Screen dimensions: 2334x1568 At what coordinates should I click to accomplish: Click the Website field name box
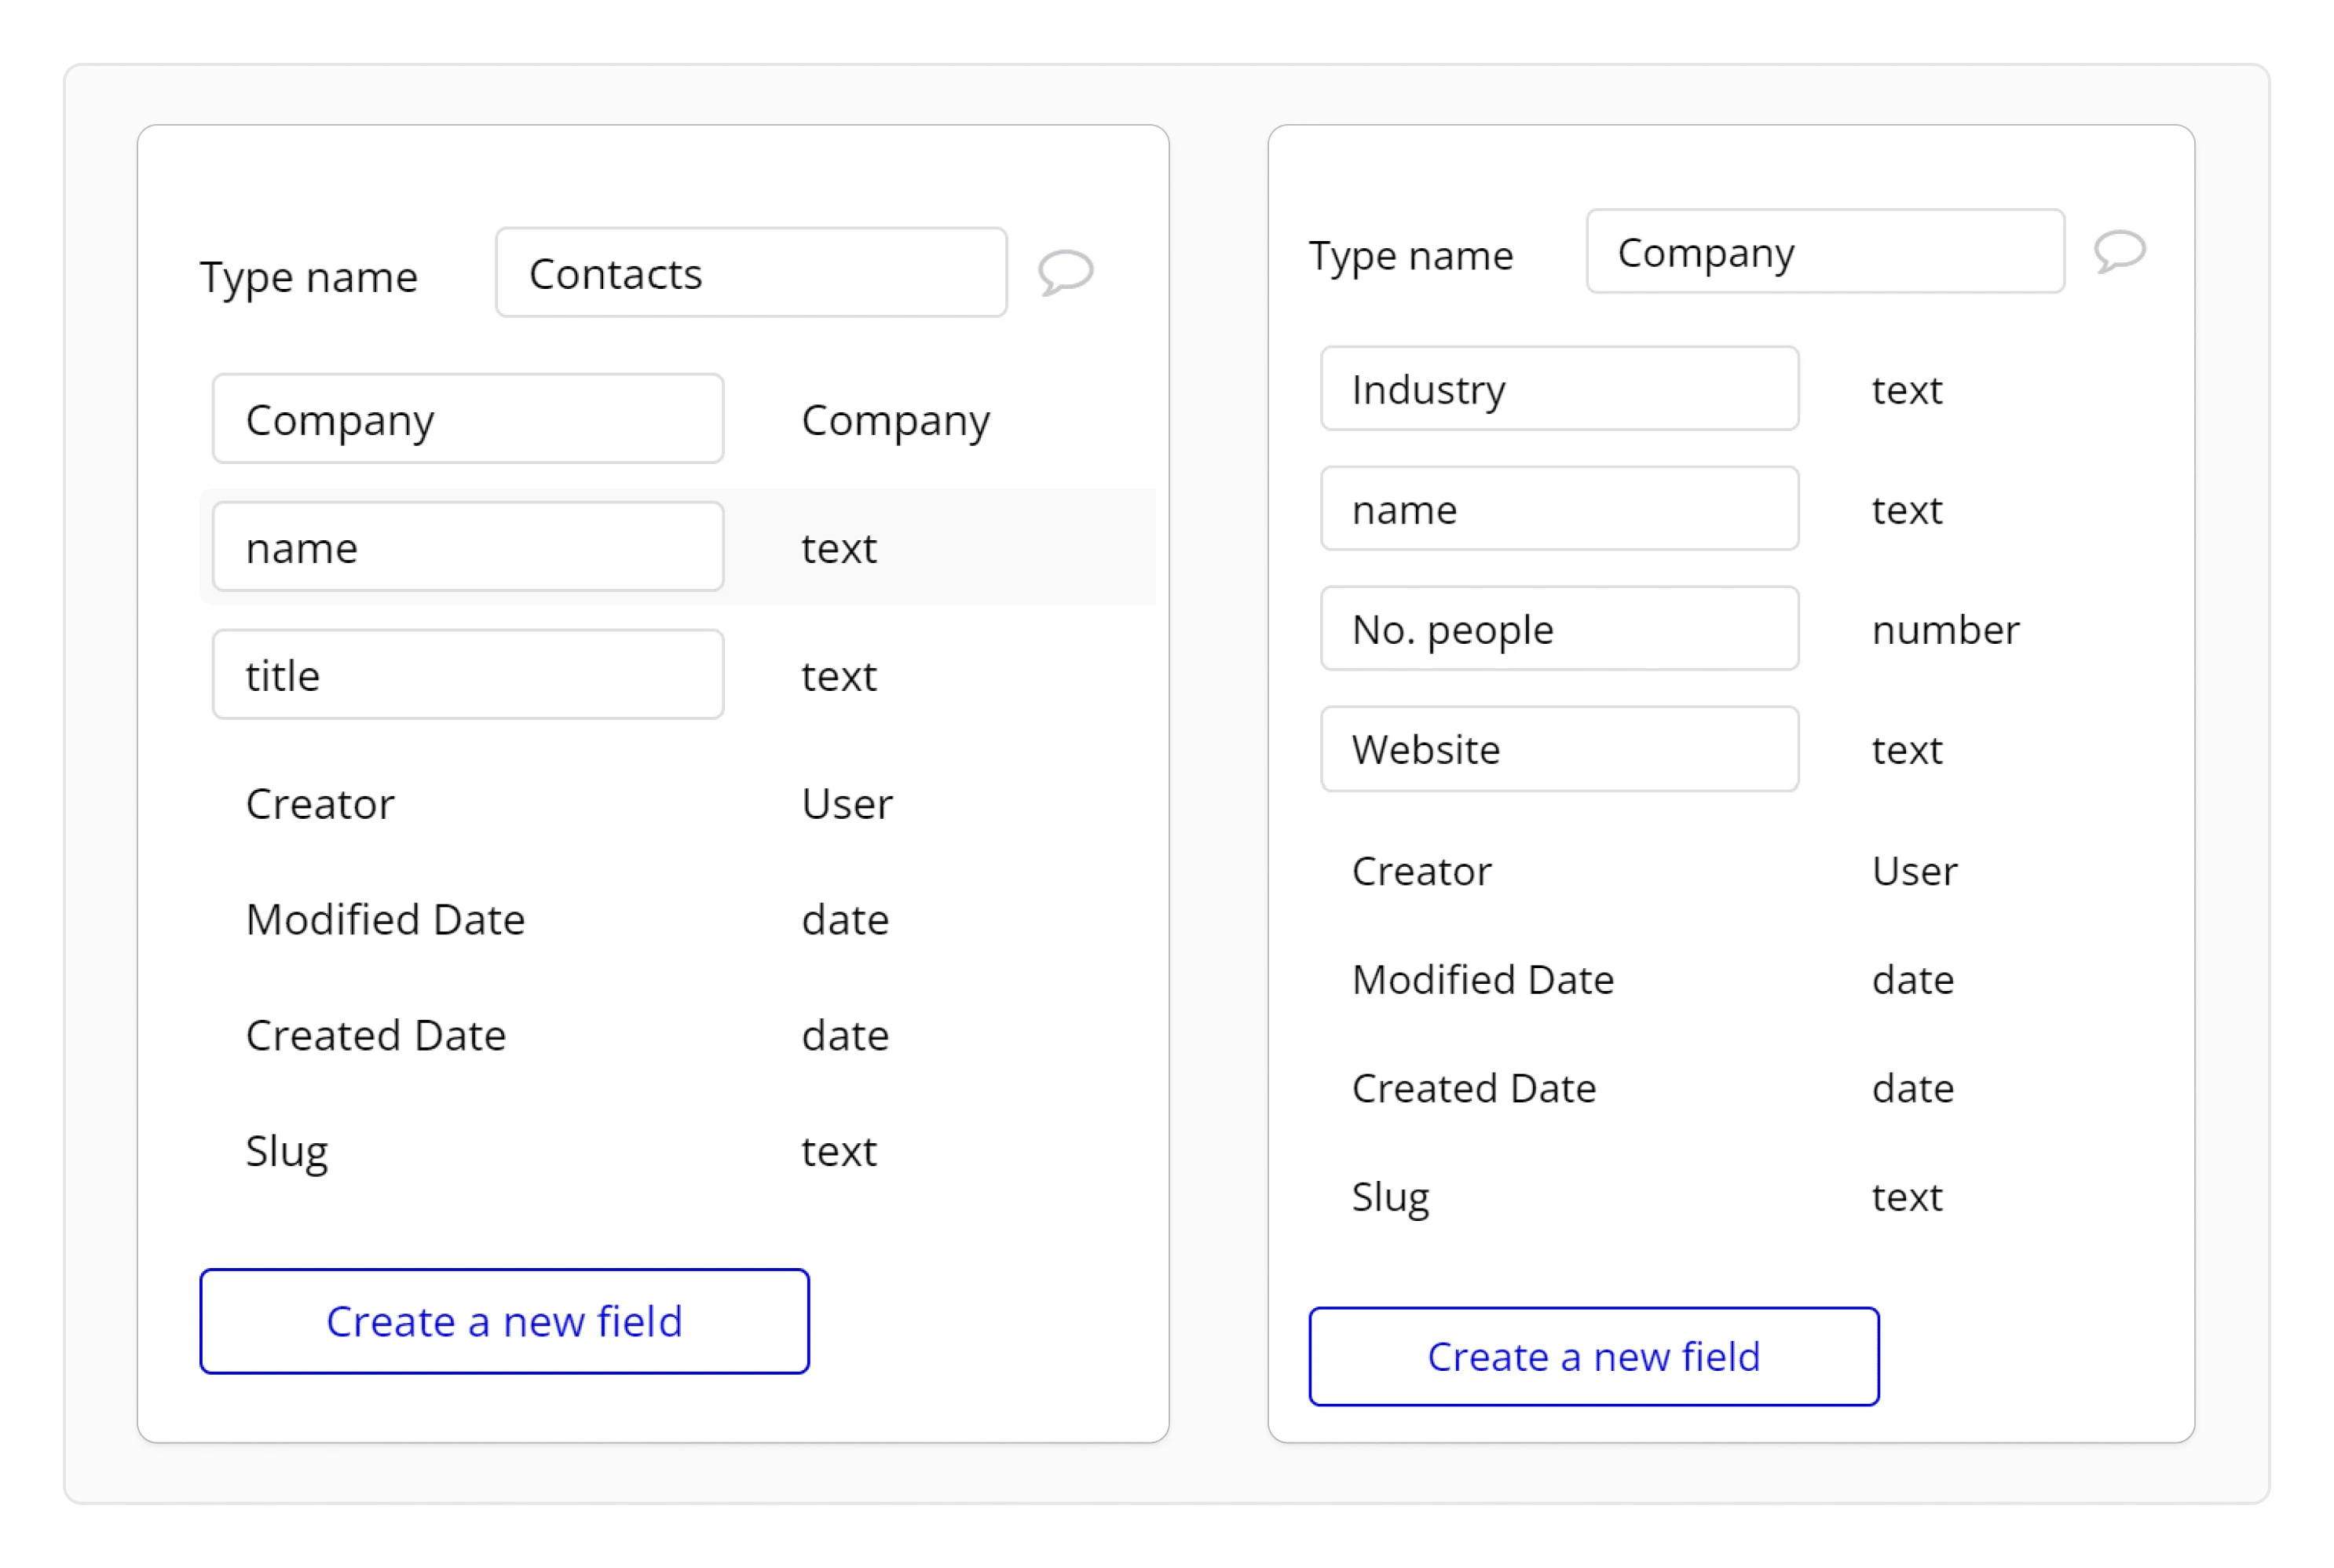point(1559,749)
